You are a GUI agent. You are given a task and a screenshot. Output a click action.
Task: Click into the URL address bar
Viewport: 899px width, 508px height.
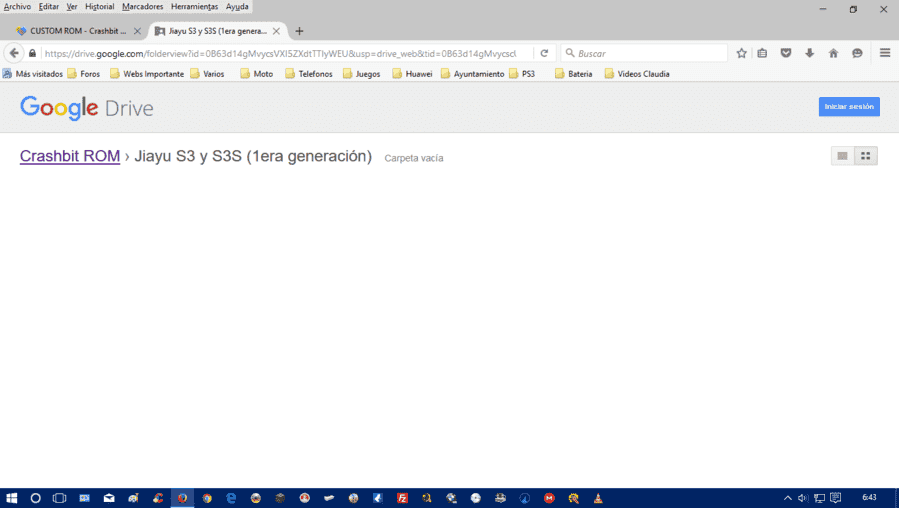tap(281, 53)
